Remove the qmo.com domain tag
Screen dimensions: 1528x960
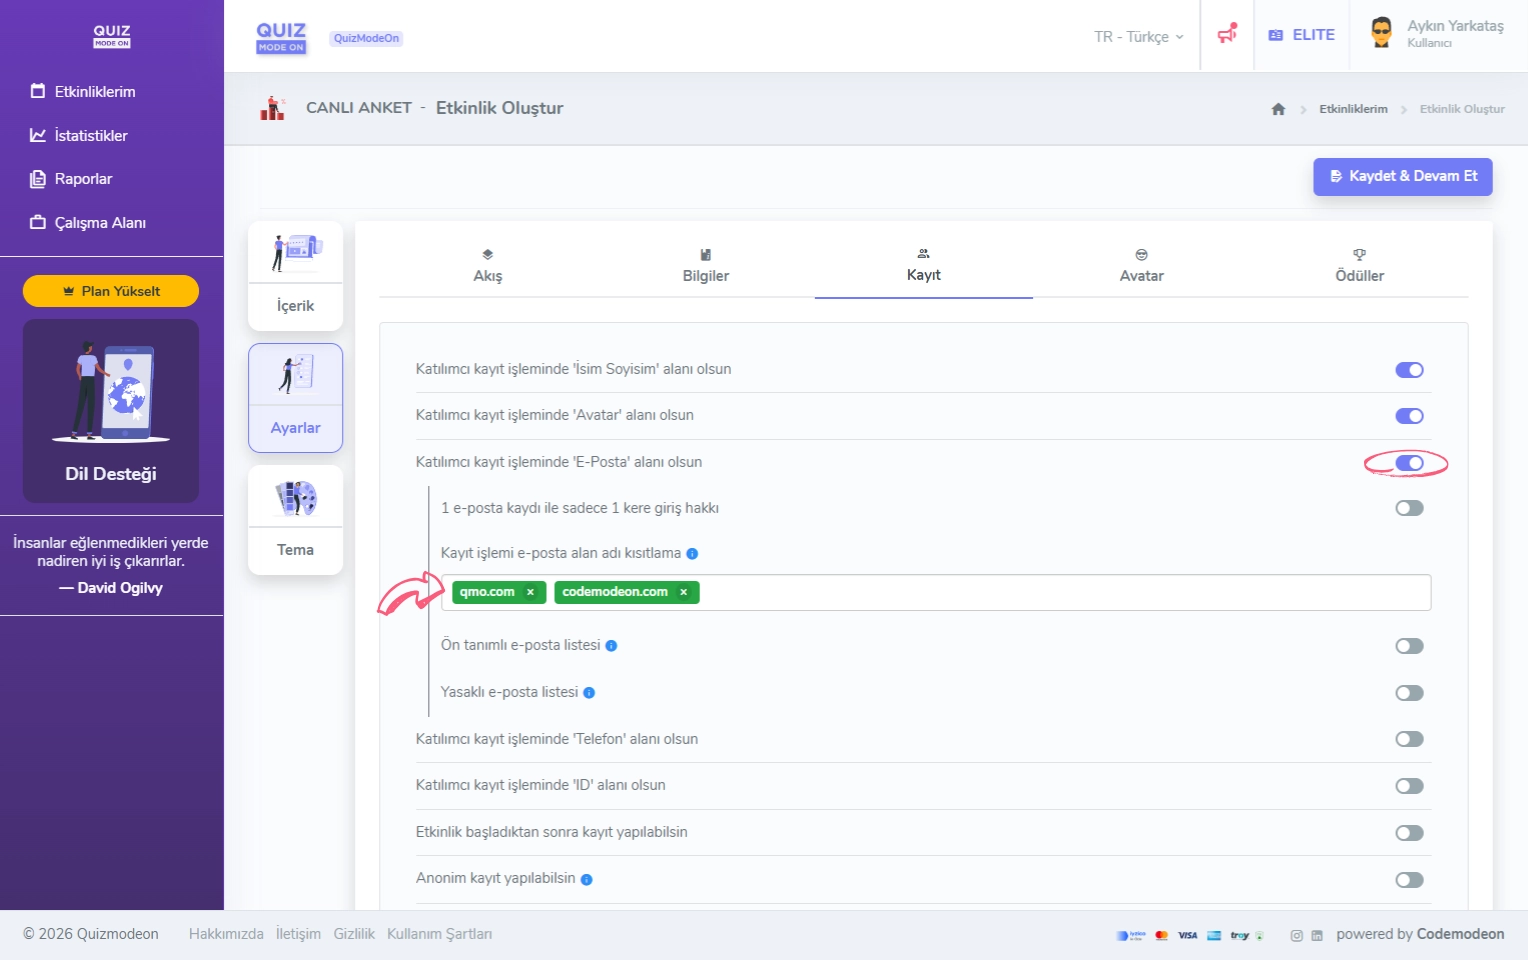pyautogui.click(x=530, y=592)
